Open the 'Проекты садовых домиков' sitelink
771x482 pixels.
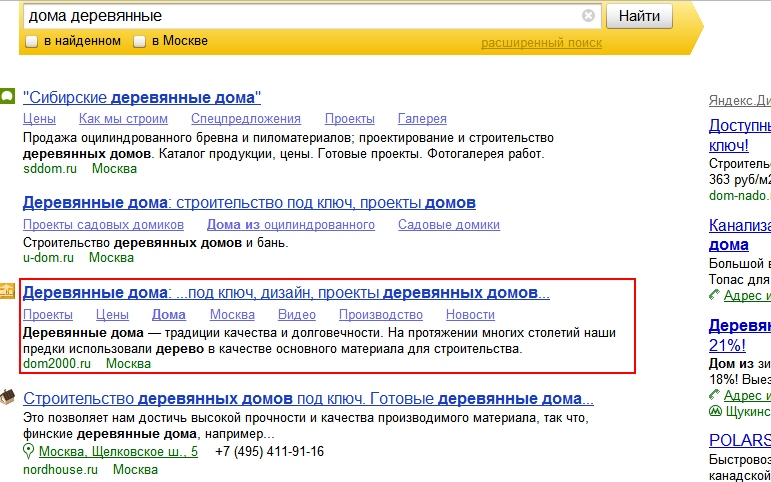point(103,225)
